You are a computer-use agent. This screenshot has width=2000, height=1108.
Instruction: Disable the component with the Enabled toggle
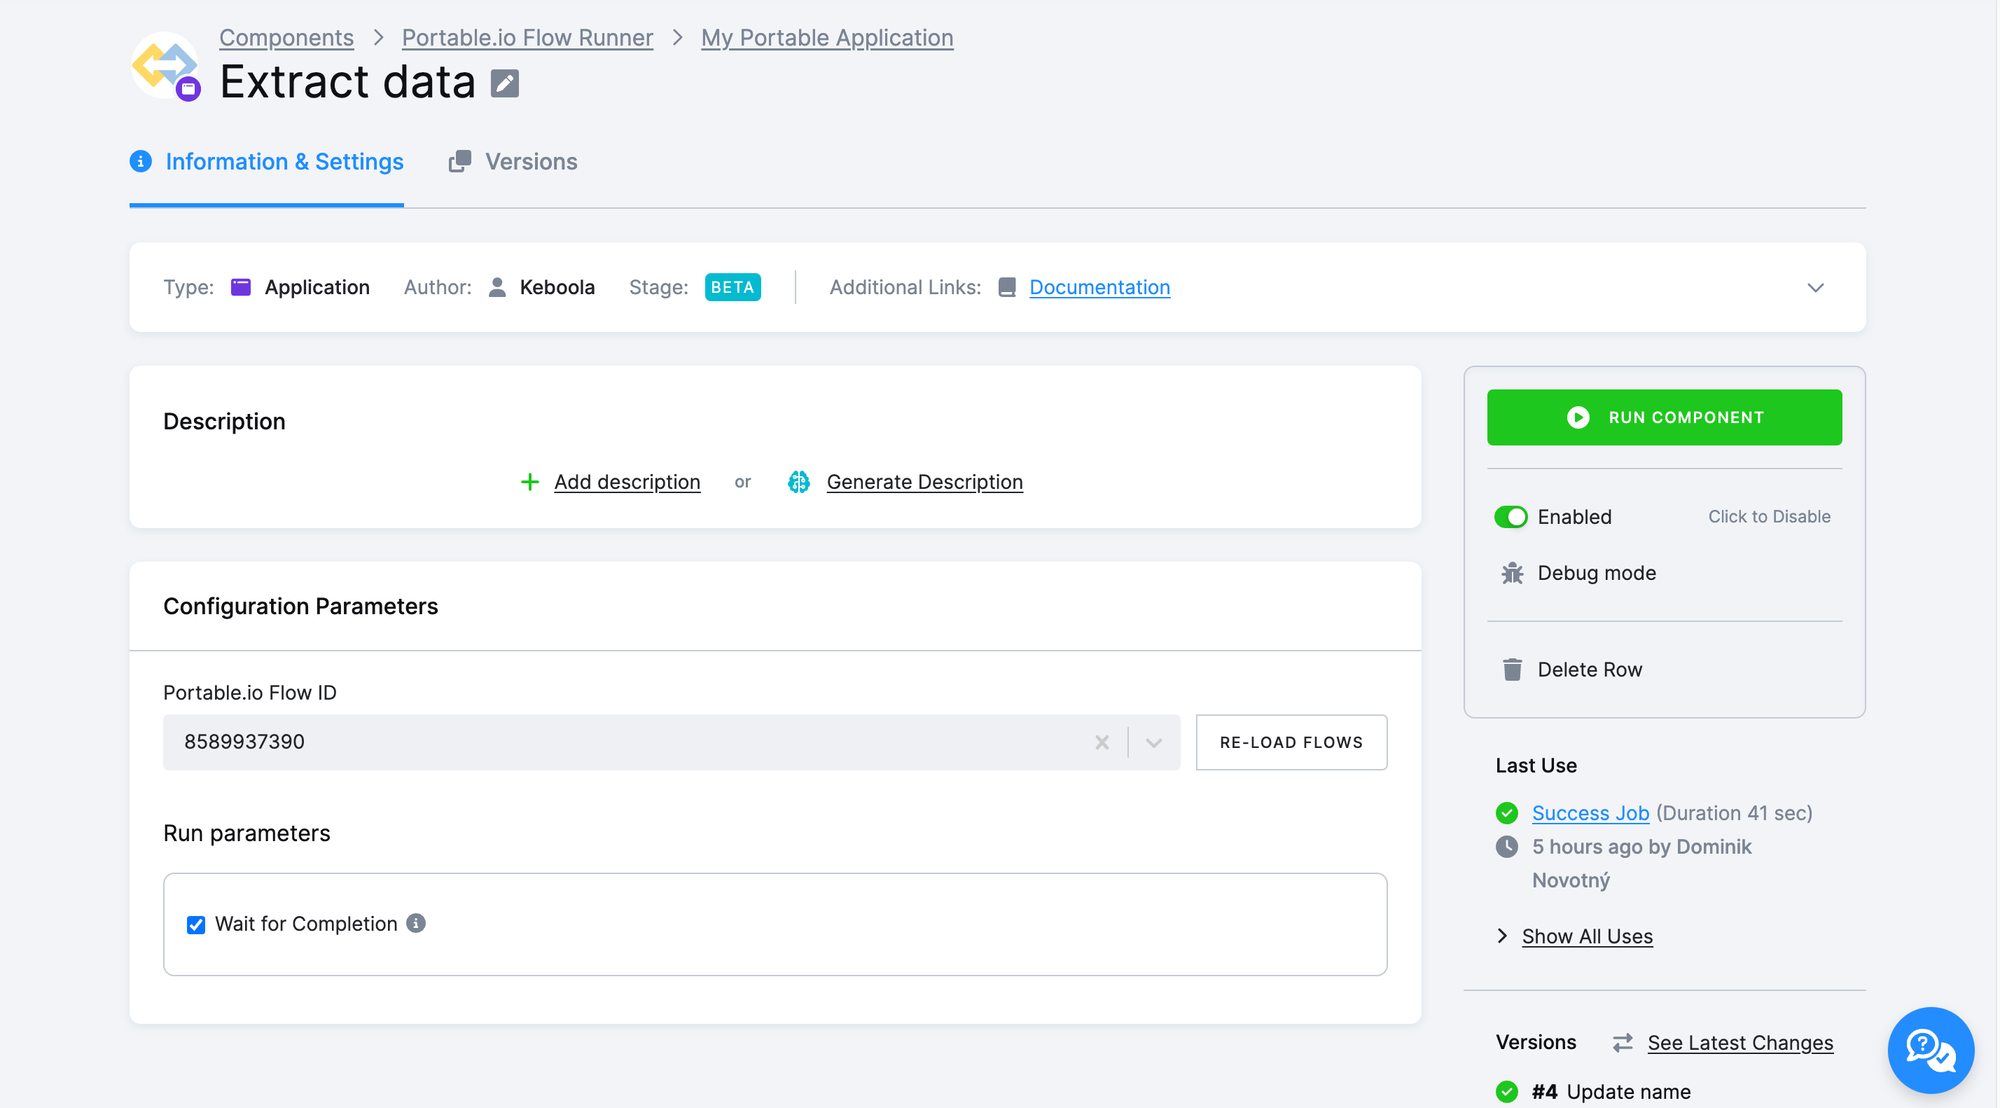pyautogui.click(x=1511, y=517)
